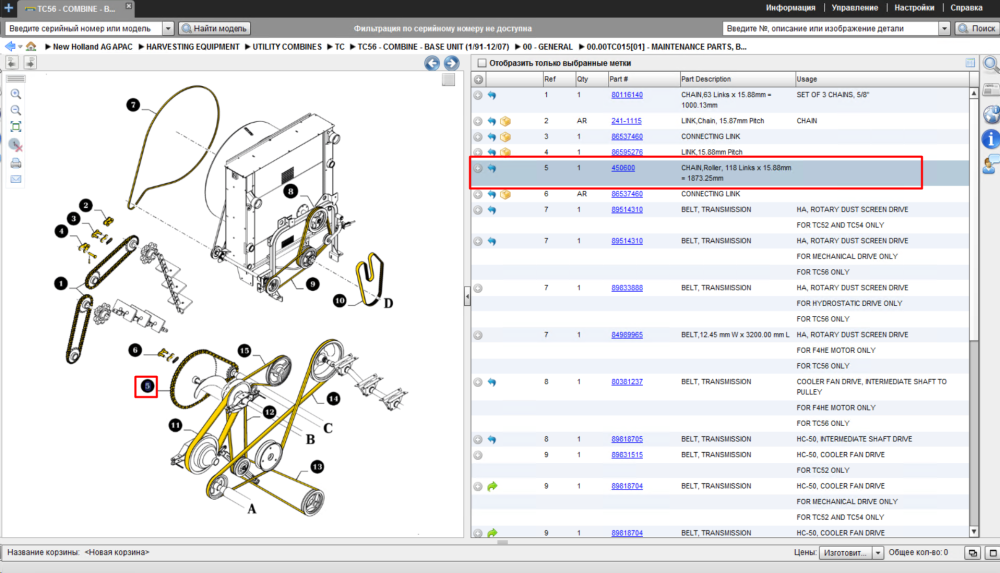
Task: Fit the diagram to the window
Action: [x=16, y=127]
